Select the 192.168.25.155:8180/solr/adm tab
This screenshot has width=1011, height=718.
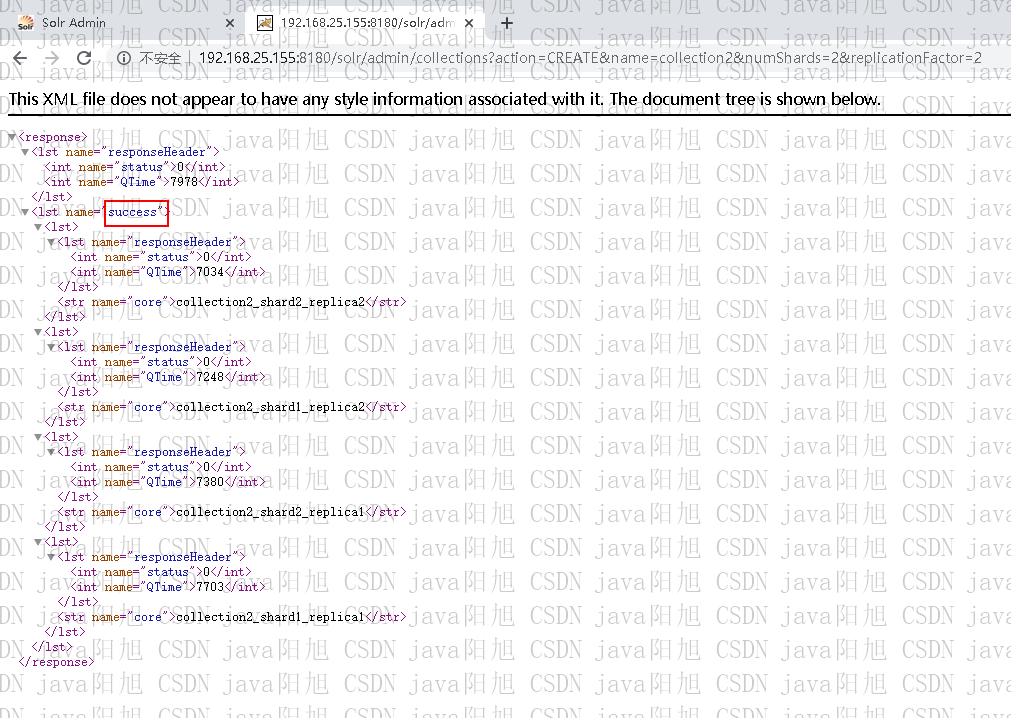pyautogui.click(x=366, y=23)
